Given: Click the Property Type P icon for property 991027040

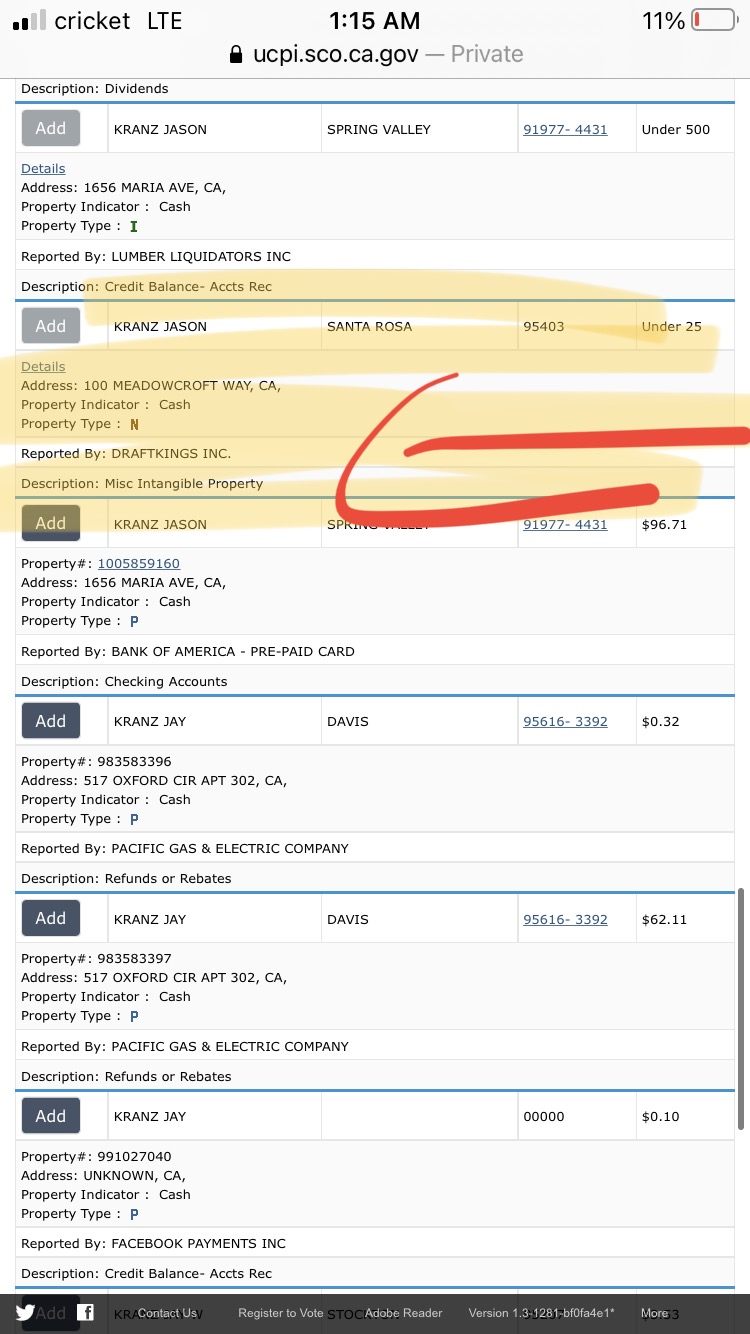Looking at the screenshot, I should click(x=134, y=1214).
